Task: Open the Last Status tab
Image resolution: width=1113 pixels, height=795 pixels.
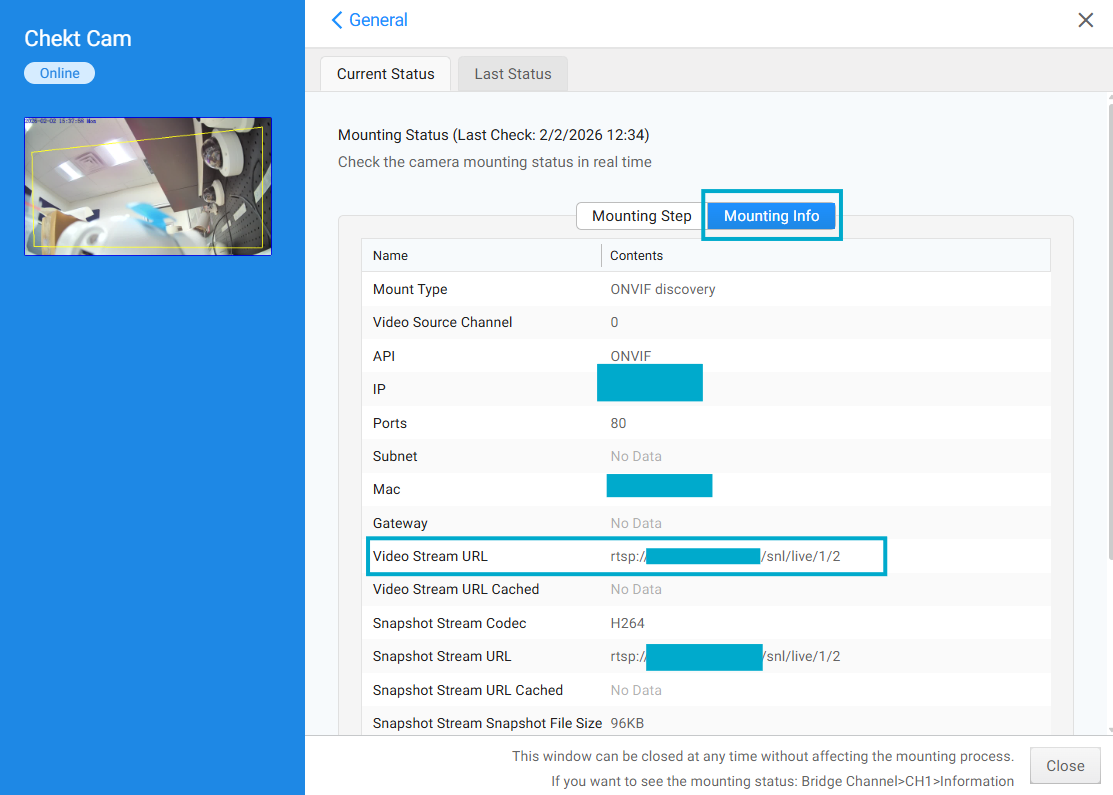Action: (512, 74)
